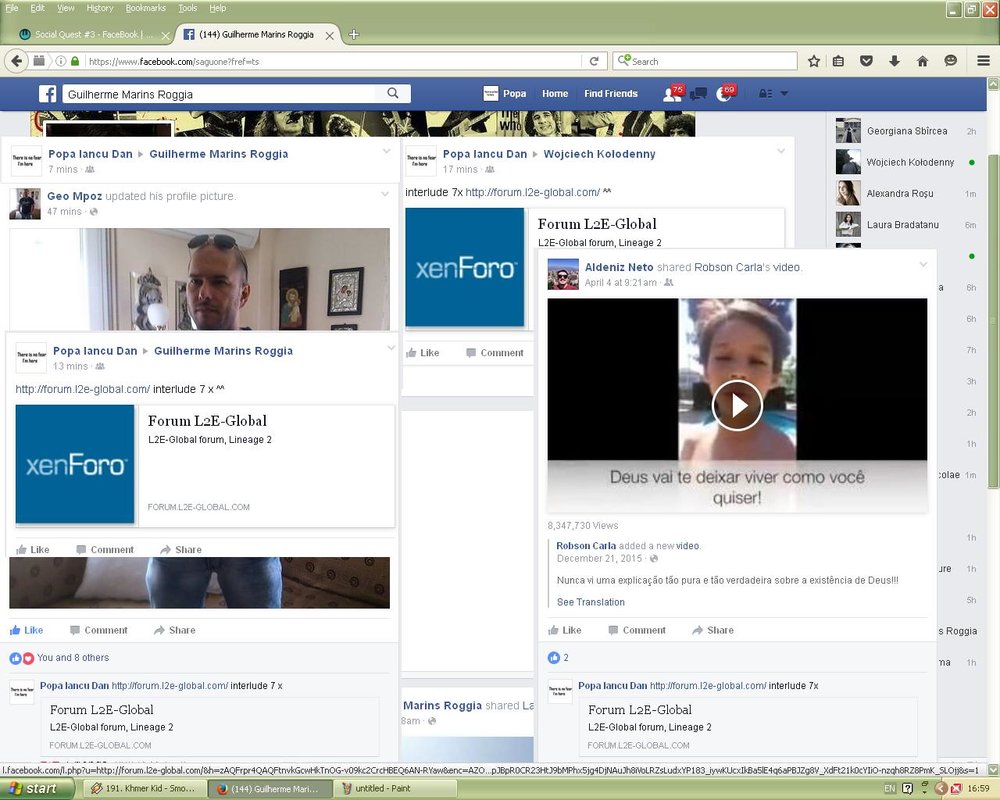The width and height of the screenshot is (1000, 800).
Task: Open Facebook friend requests icon
Action: [673, 94]
